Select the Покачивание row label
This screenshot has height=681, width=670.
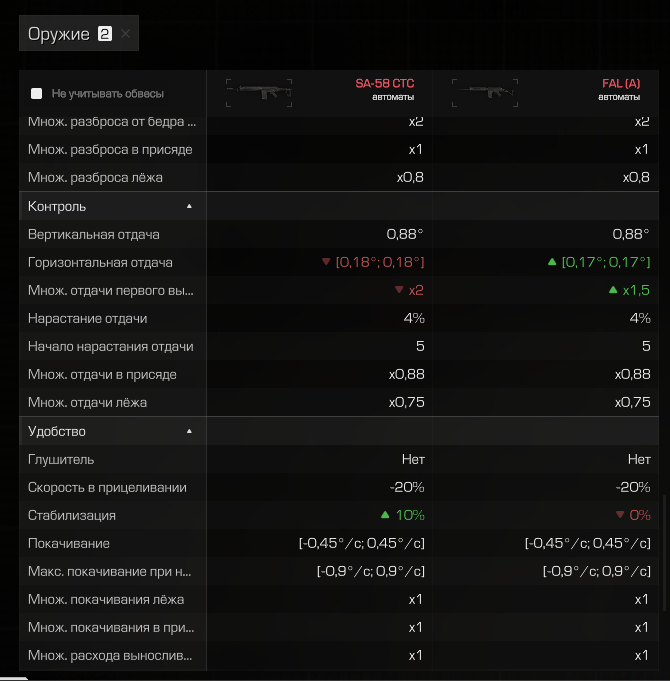pyautogui.click(x=69, y=543)
